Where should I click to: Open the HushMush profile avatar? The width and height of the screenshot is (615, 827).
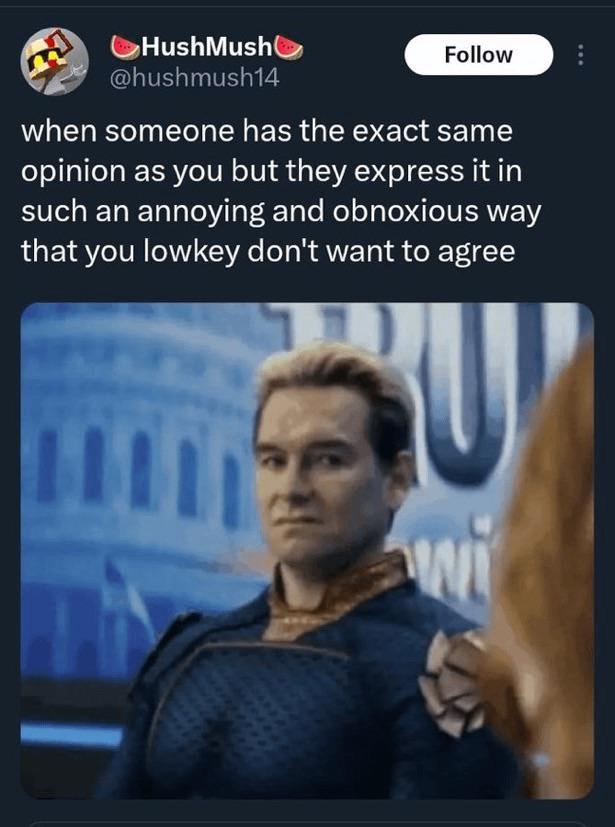(x=54, y=61)
